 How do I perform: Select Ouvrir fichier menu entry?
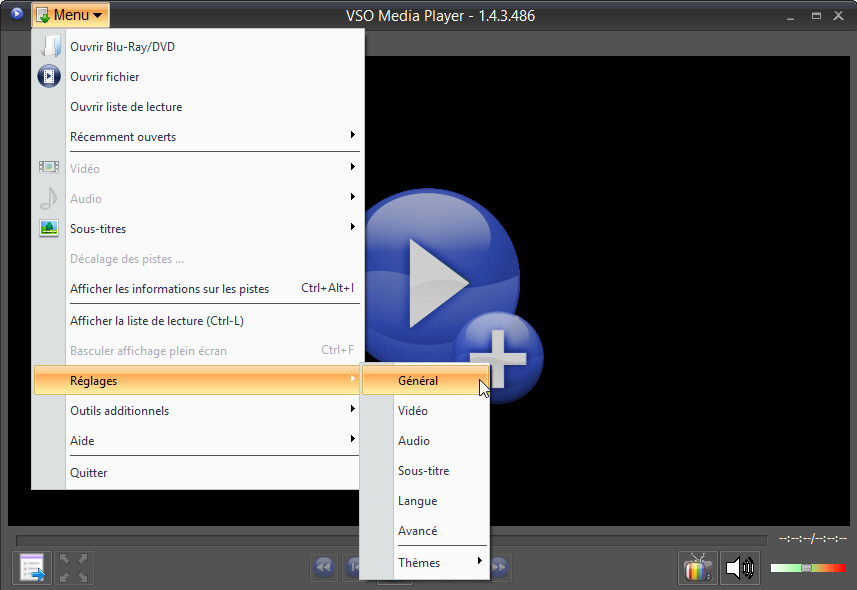coord(198,77)
